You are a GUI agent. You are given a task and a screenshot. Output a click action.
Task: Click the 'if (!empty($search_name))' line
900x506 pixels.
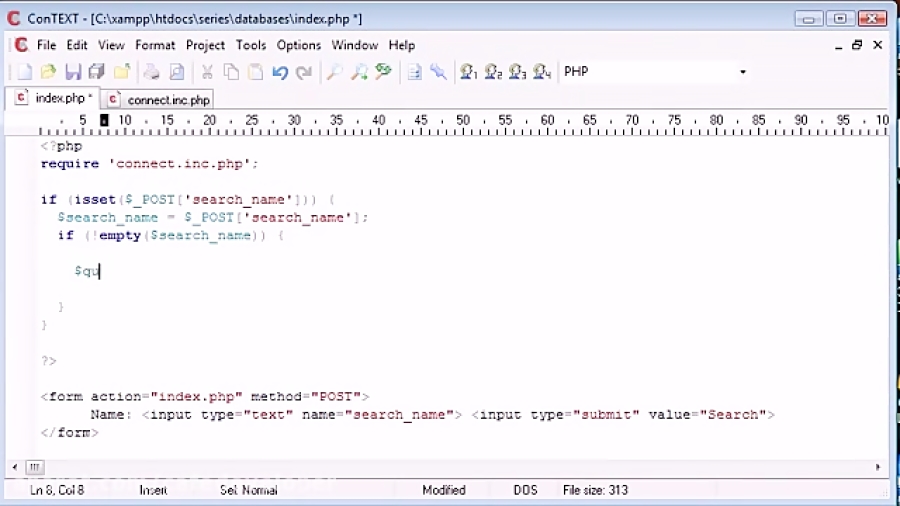(170, 235)
